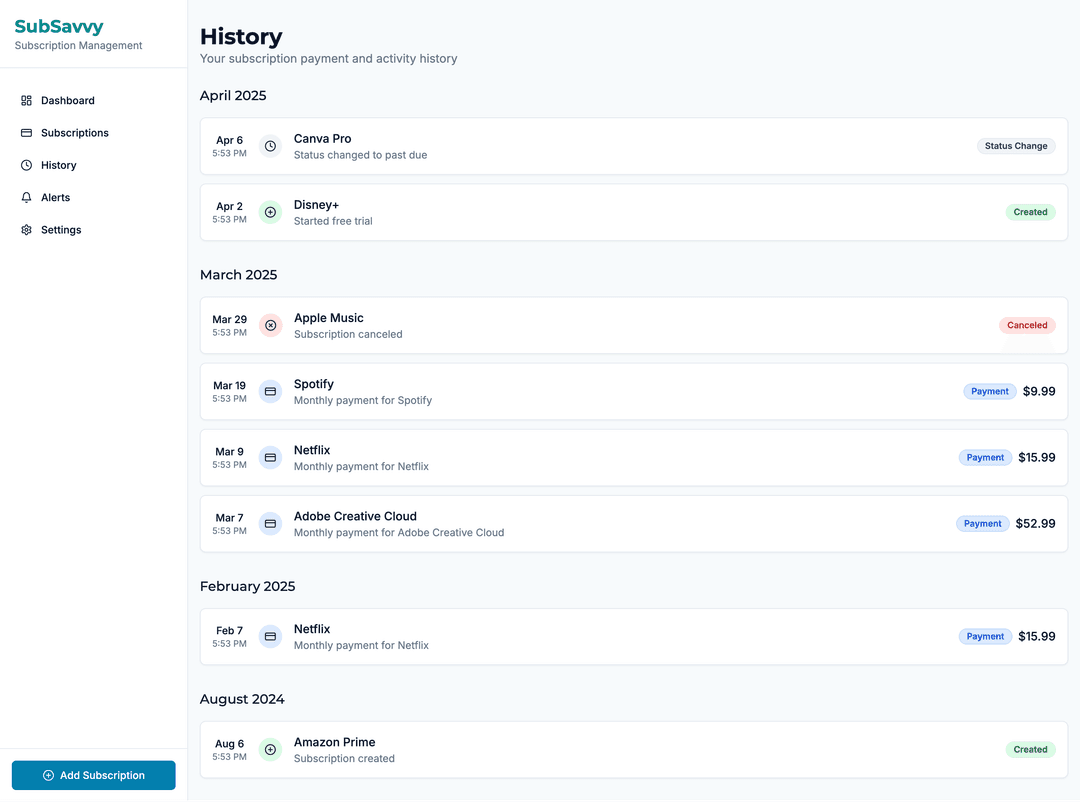
Task: Select the History item in the sidebar menu
Action: [58, 165]
